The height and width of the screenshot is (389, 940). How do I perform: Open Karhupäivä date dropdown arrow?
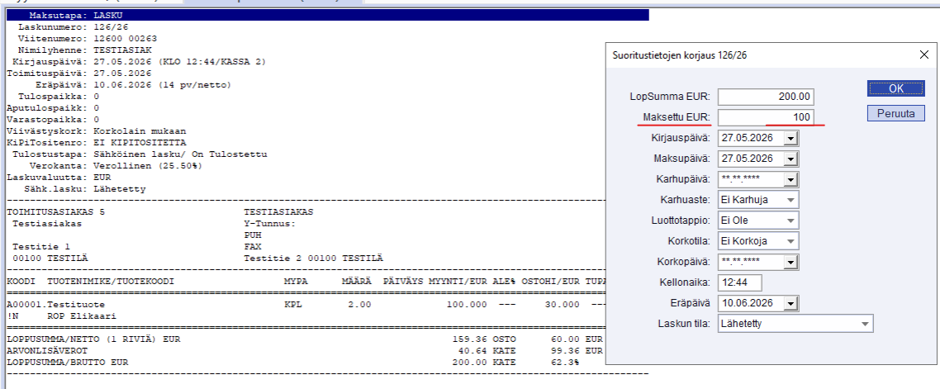[x=791, y=179]
